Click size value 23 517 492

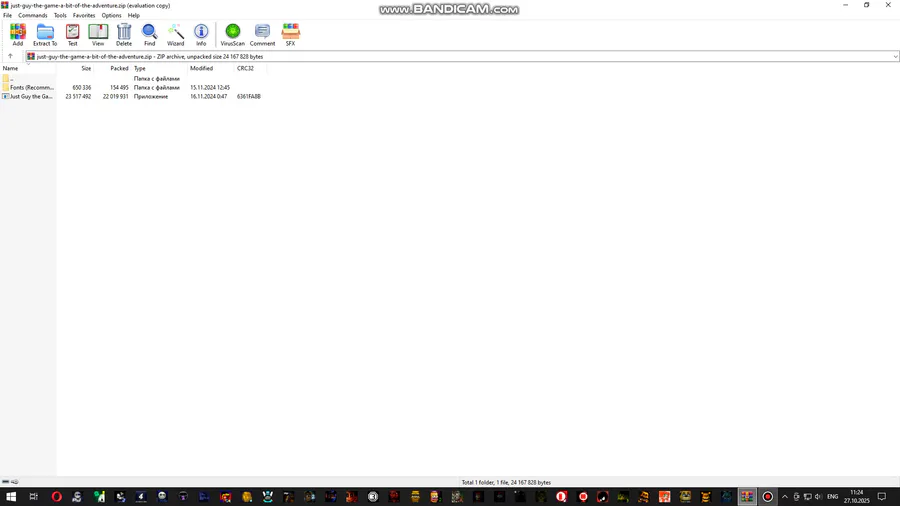coord(78,96)
